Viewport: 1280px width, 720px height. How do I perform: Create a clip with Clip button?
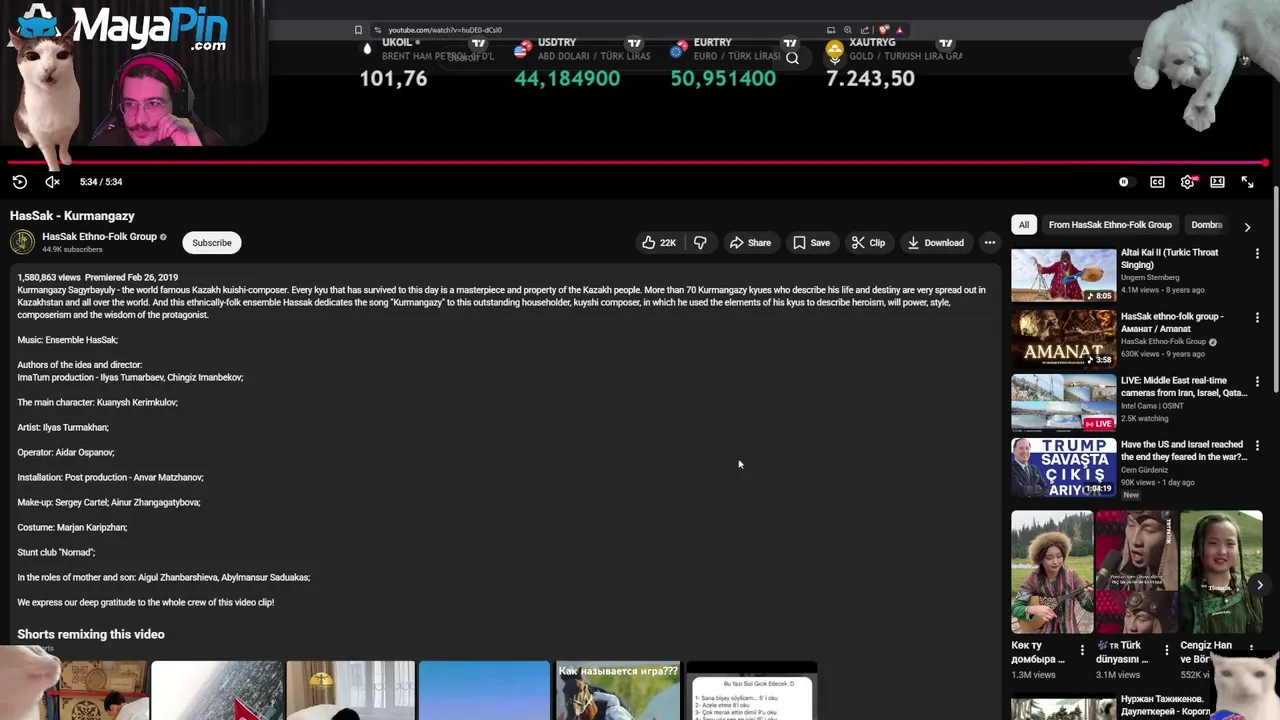point(868,243)
